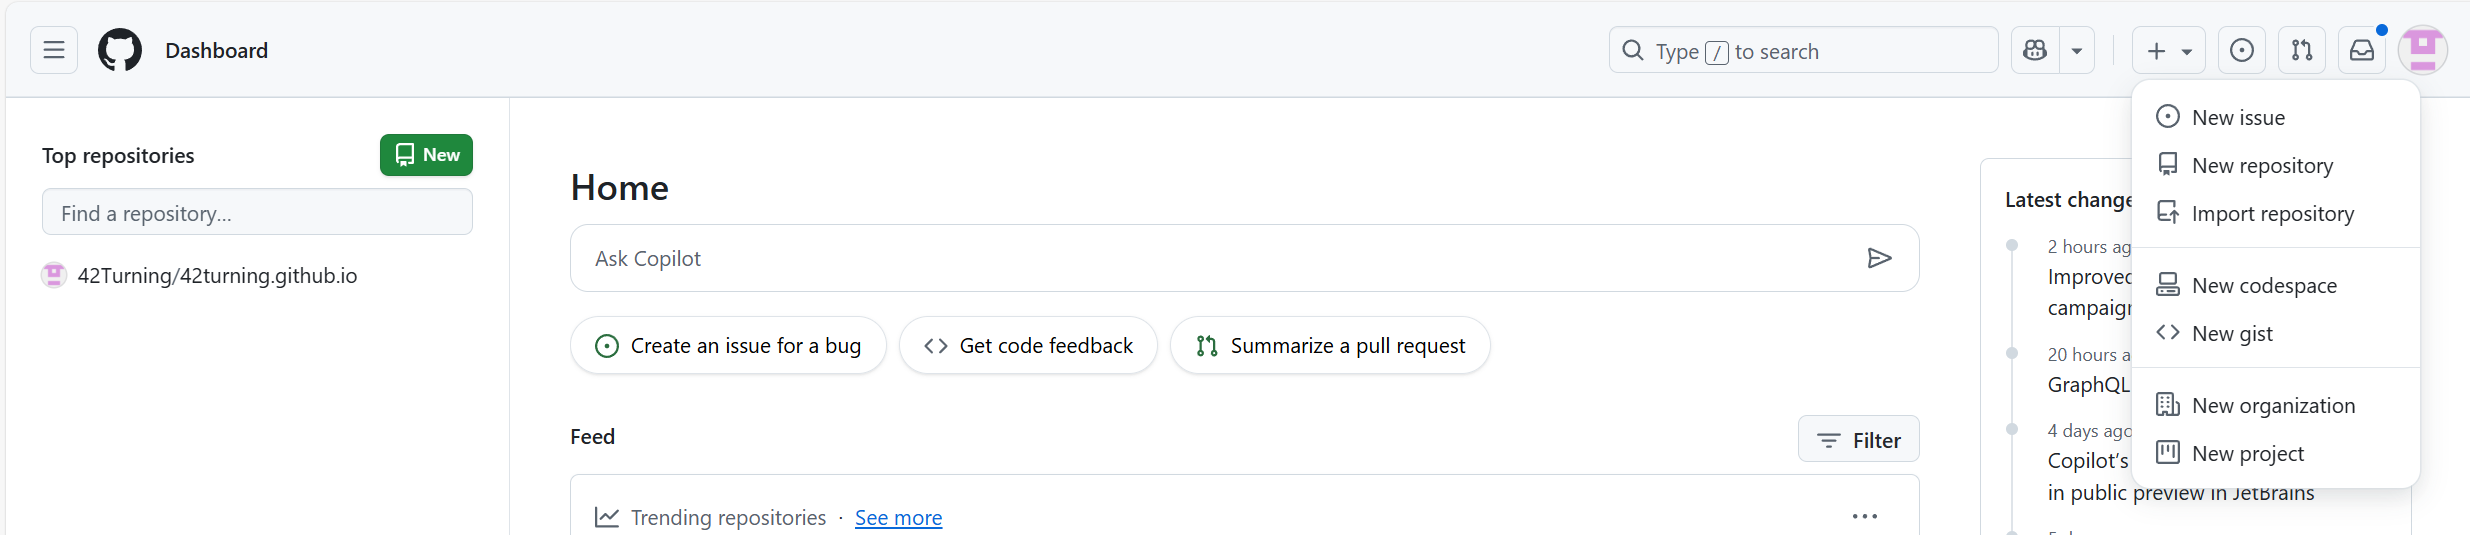The image size is (2470, 535).
Task: Open the Feed Filter dropdown
Action: click(x=1858, y=440)
